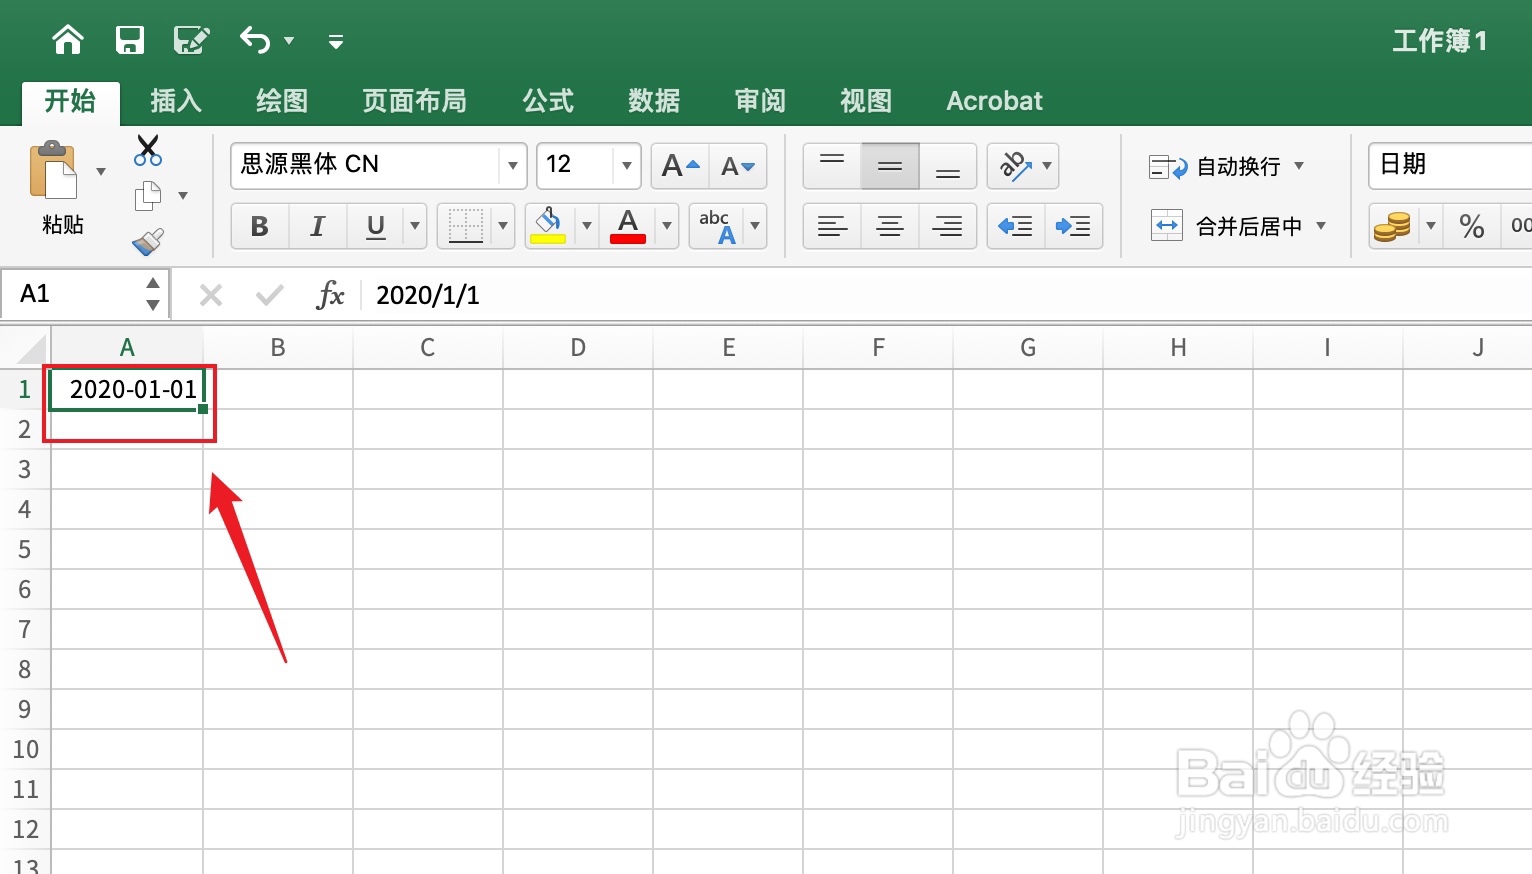Image resolution: width=1532 pixels, height=874 pixels.
Task: Align text left
Action: 832,226
